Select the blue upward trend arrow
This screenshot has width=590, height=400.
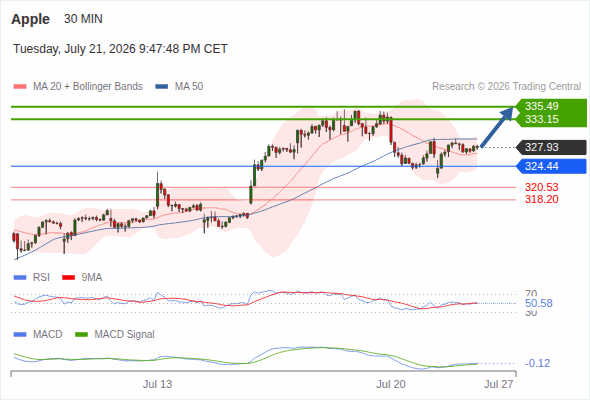pyautogui.click(x=497, y=127)
